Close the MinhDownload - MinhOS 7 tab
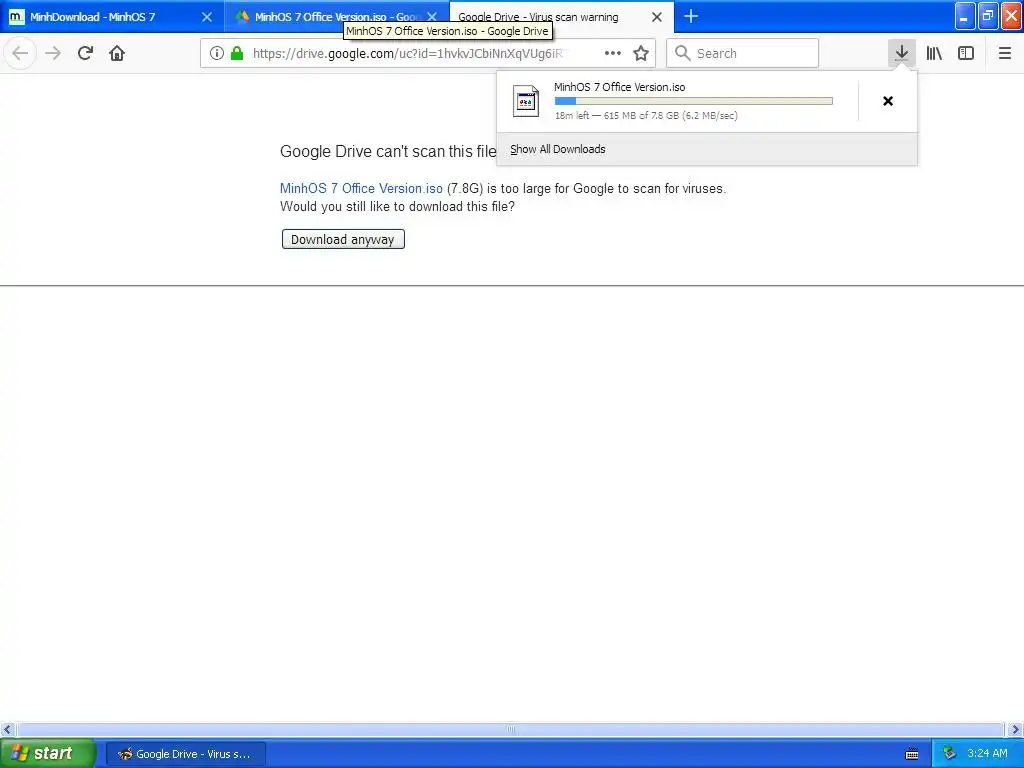Image resolution: width=1024 pixels, height=768 pixels. click(206, 17)
